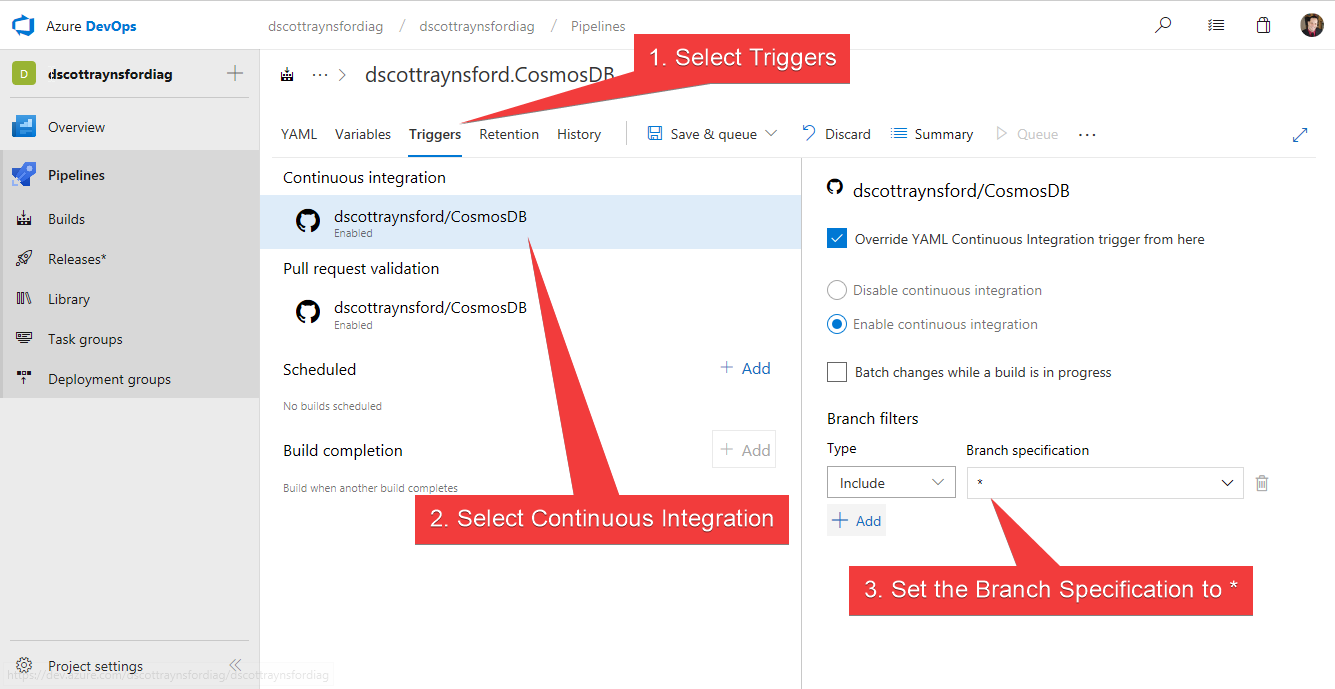
Task: Click the search magnifier icon in header
Action: click(x=1163, y=26)
